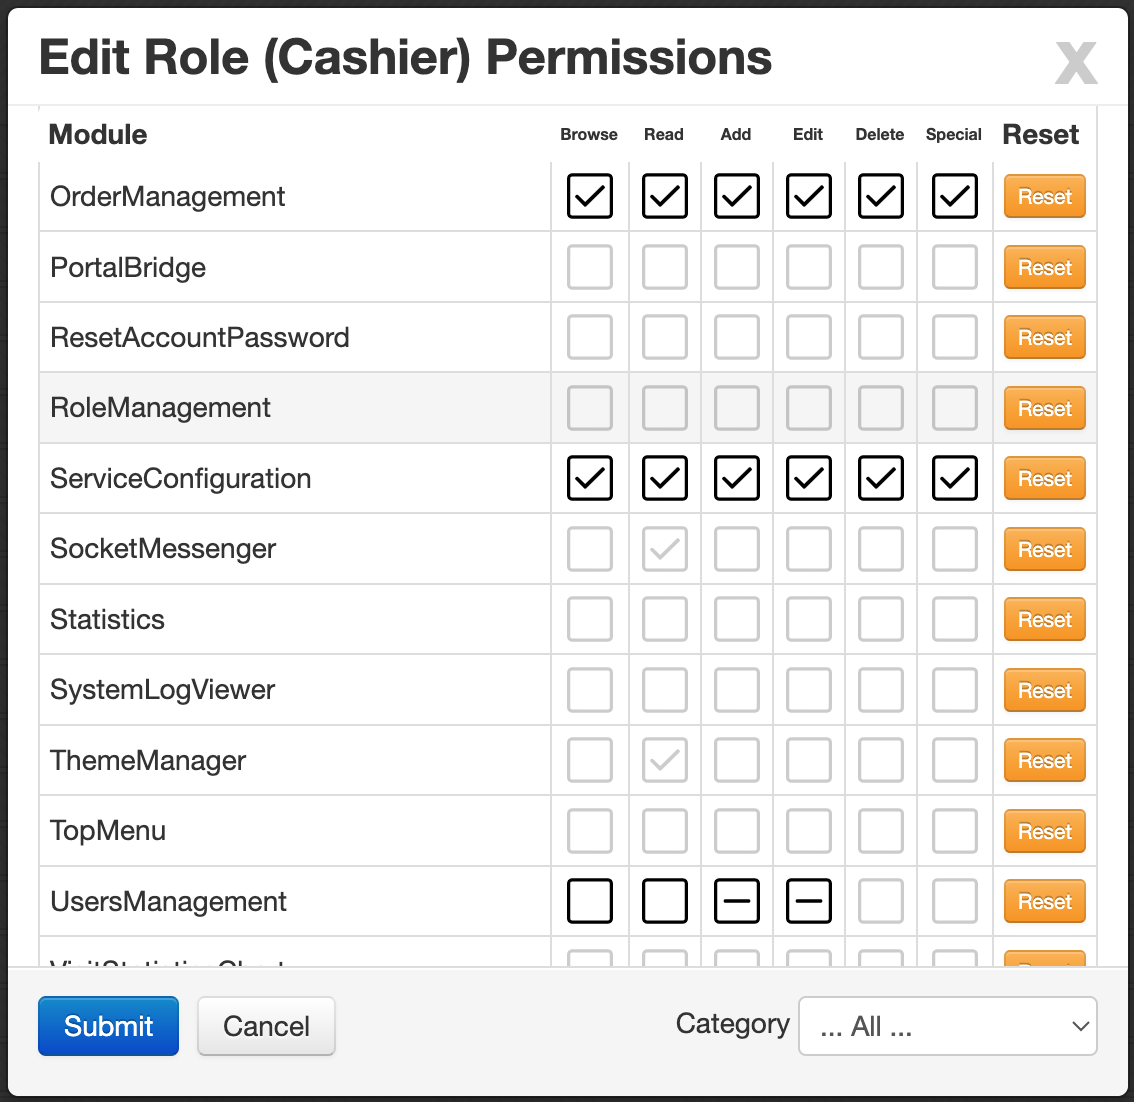Screen dimensions: 1134x1102
Task: Submit the role permissions
Action: [x=108, y=1026]
